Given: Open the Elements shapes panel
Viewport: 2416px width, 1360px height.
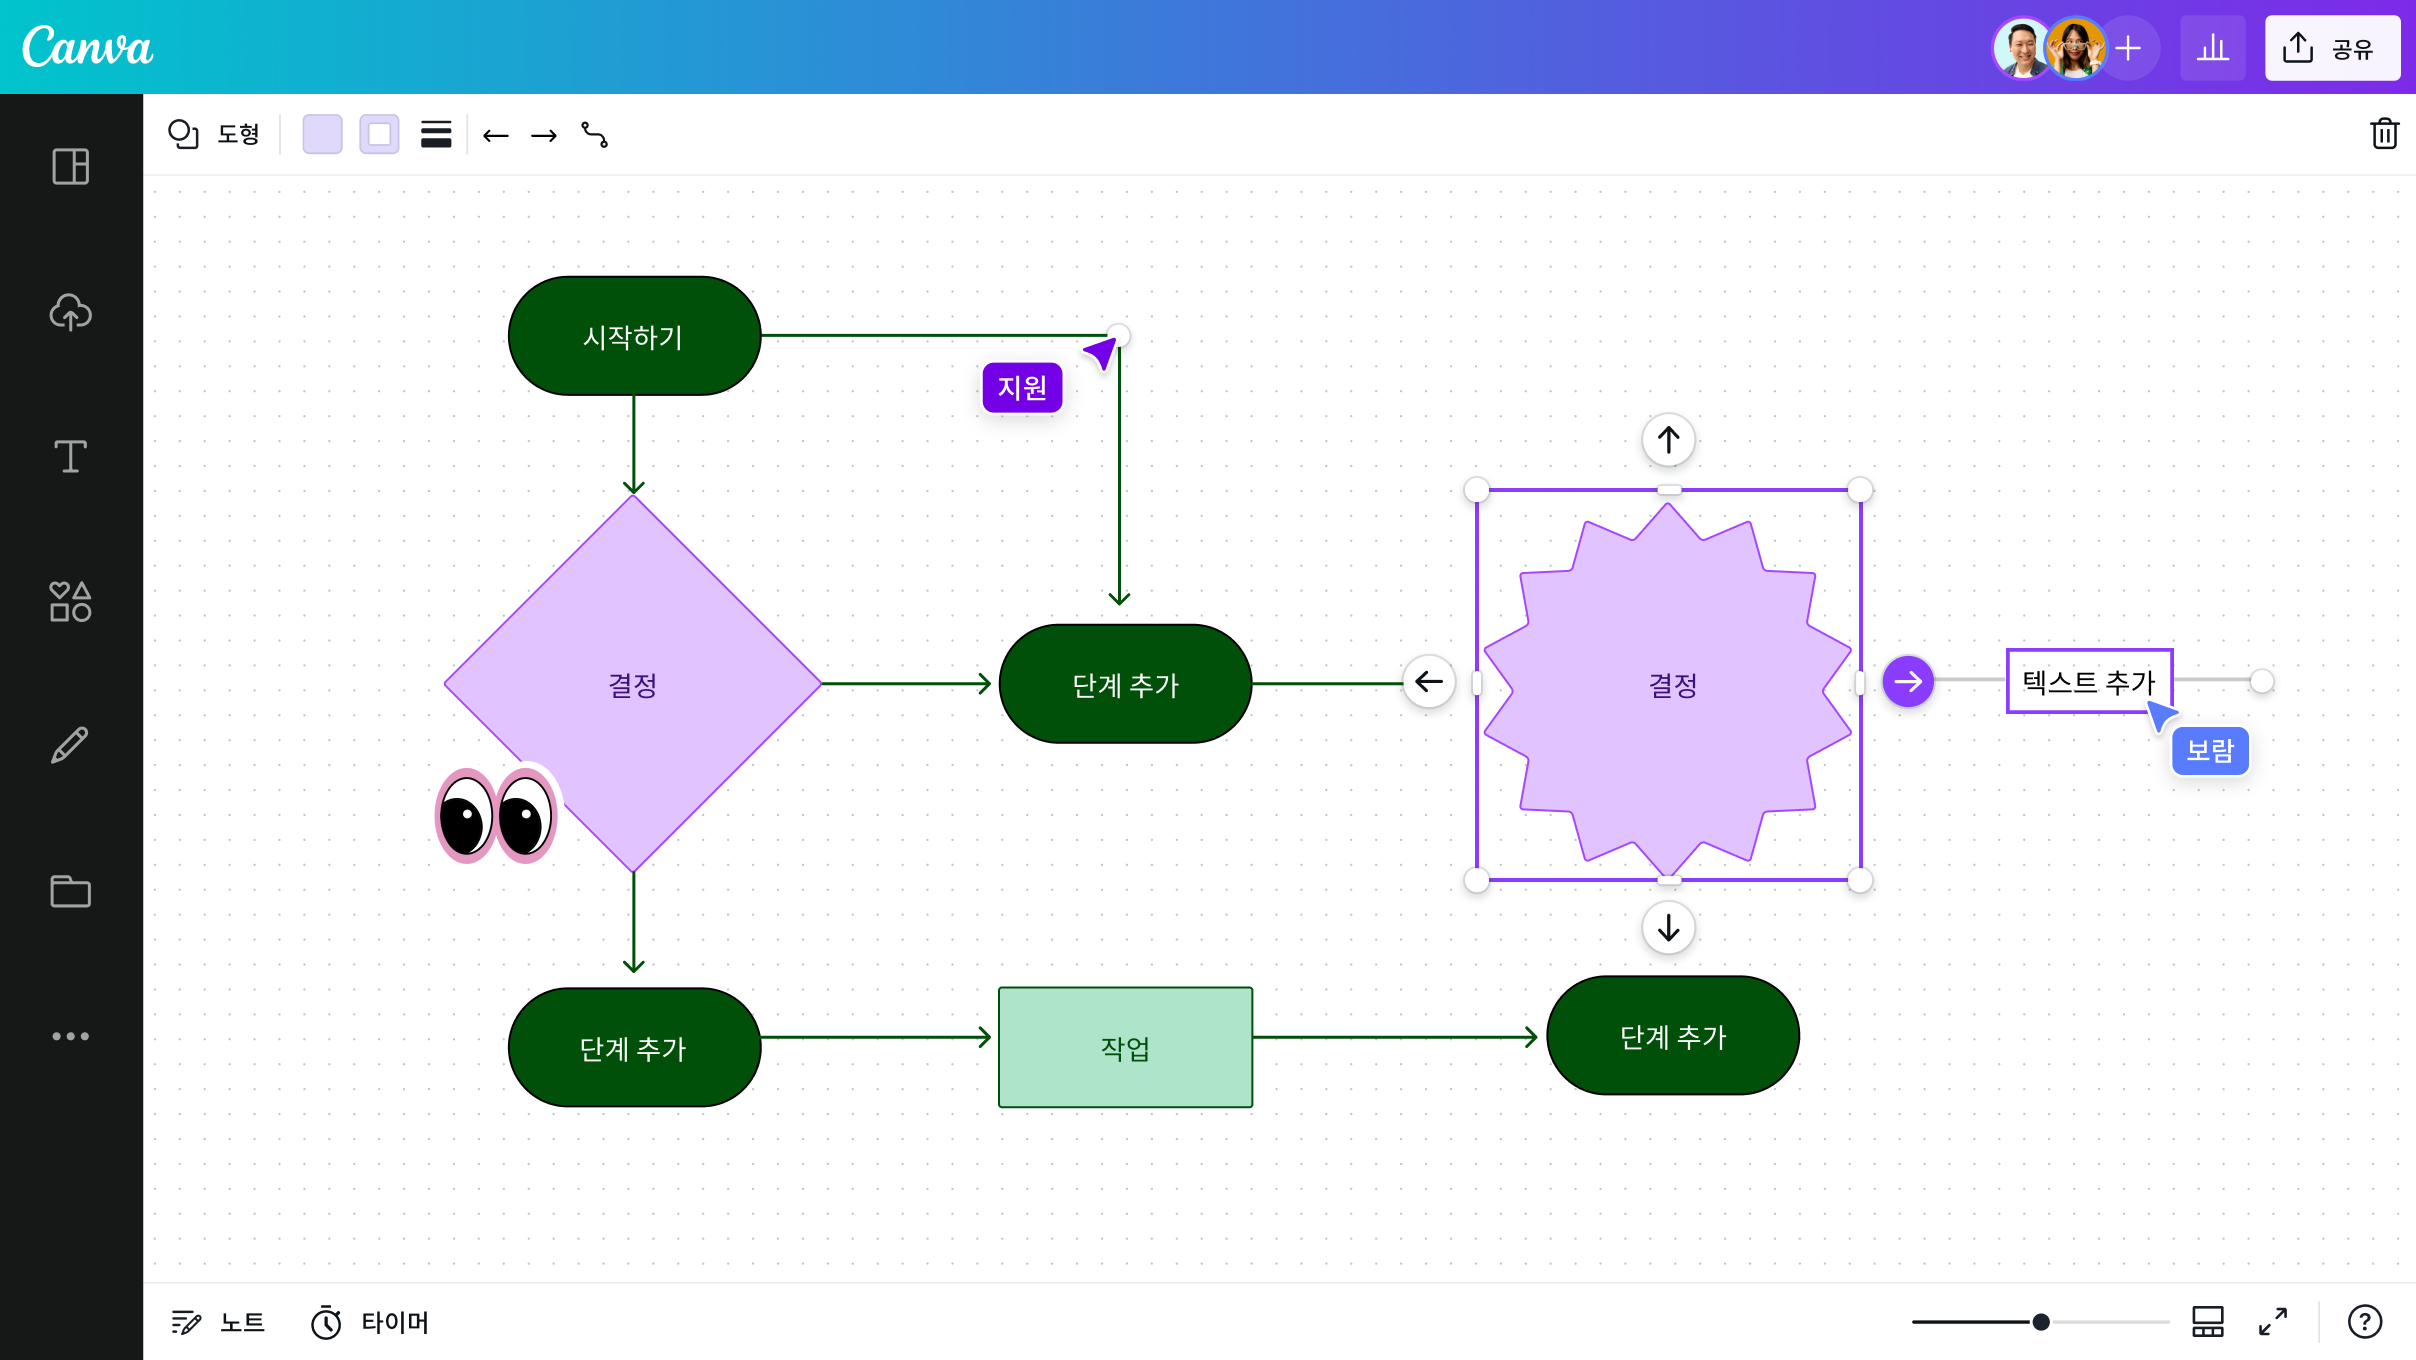Looking at the screenshot, I should pyautogui.click(x=70, y=602).
